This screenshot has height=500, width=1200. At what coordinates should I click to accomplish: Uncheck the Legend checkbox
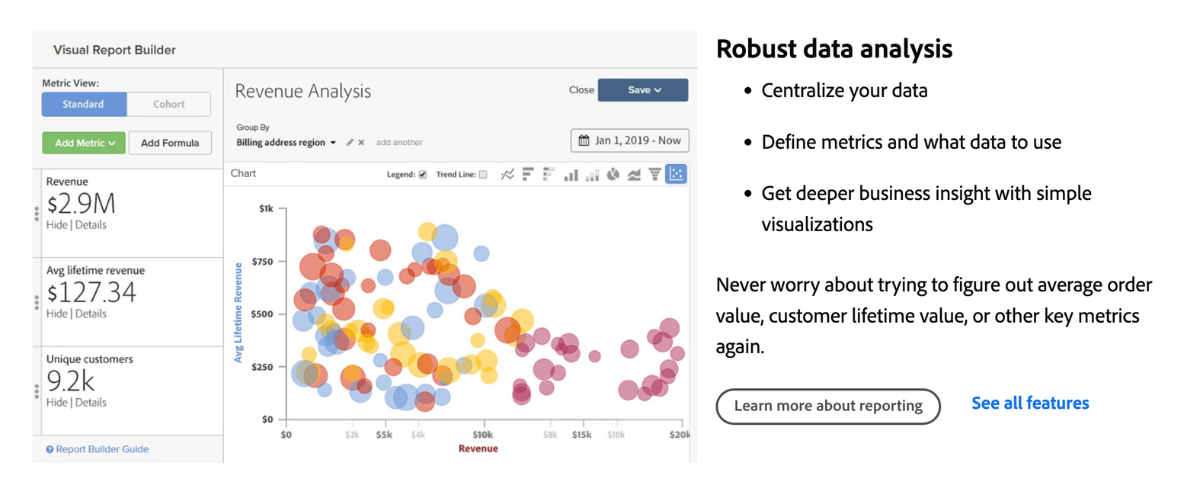tap(422, 174)
